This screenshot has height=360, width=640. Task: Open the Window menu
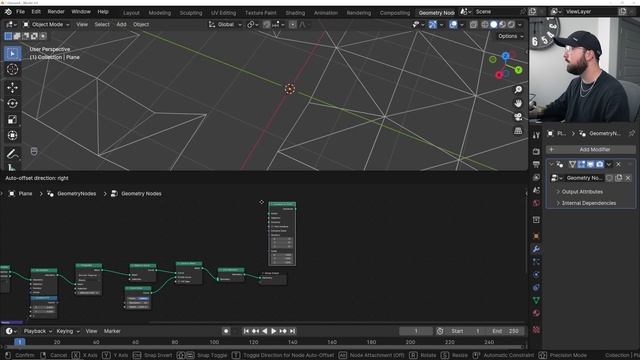click(x=81, y=12)
